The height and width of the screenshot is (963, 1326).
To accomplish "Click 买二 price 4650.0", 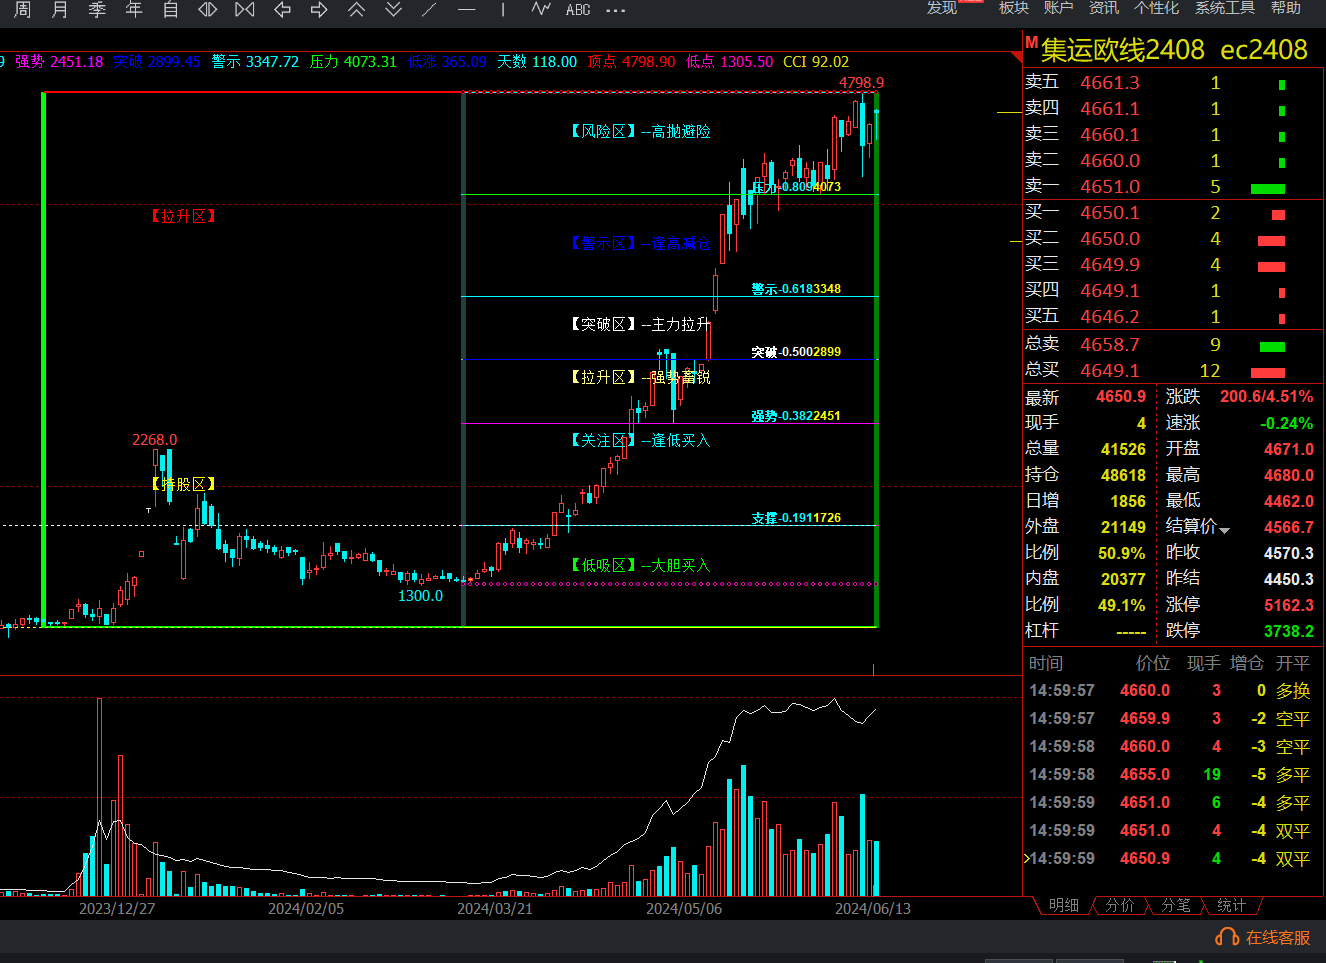I will coord(1110,239).
